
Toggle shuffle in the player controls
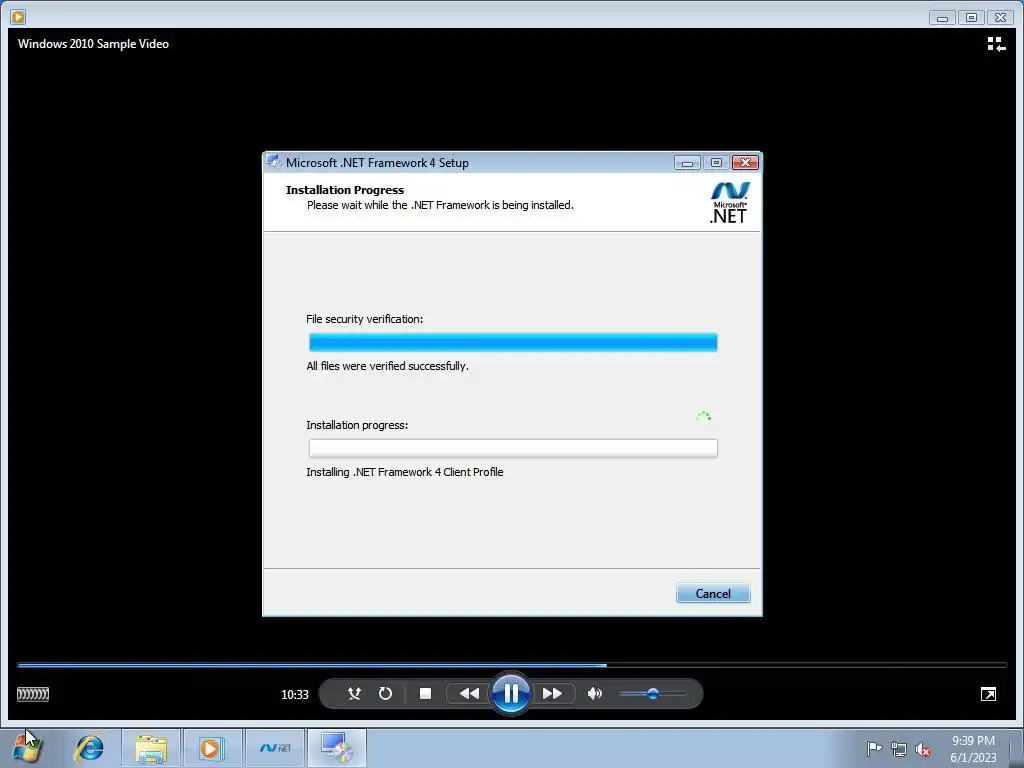pyautogui.click(x=354, y=694)
